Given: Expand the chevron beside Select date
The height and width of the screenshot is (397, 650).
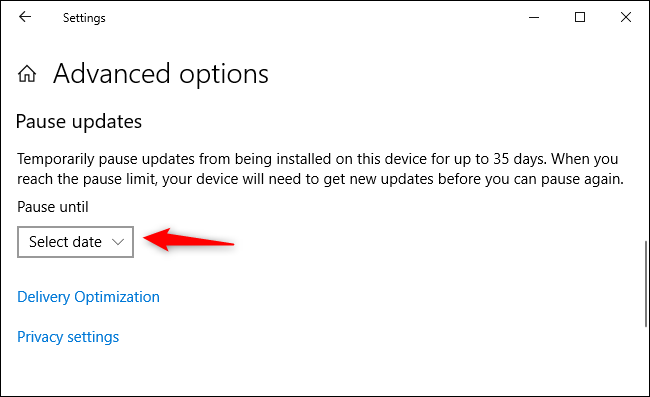Looking at the screenshot, I should (x=118, y=242).
